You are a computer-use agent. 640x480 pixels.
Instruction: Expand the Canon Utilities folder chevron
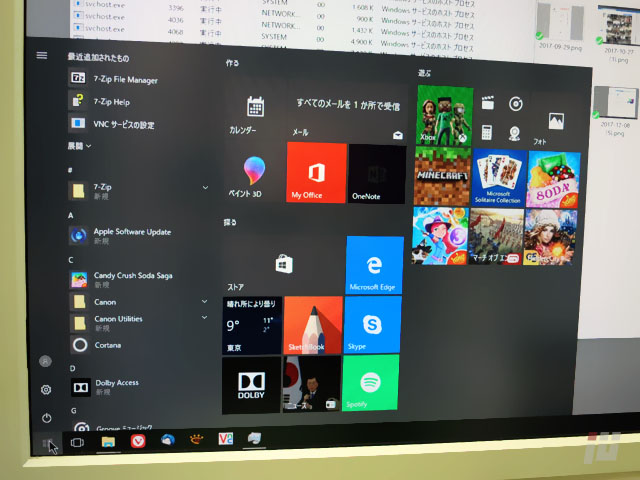tap(204, 317)
